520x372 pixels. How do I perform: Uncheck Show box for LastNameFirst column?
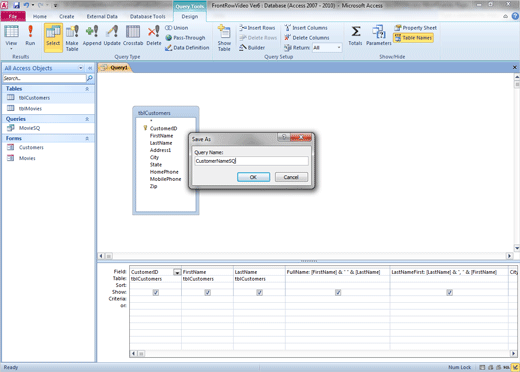[449, 292]
